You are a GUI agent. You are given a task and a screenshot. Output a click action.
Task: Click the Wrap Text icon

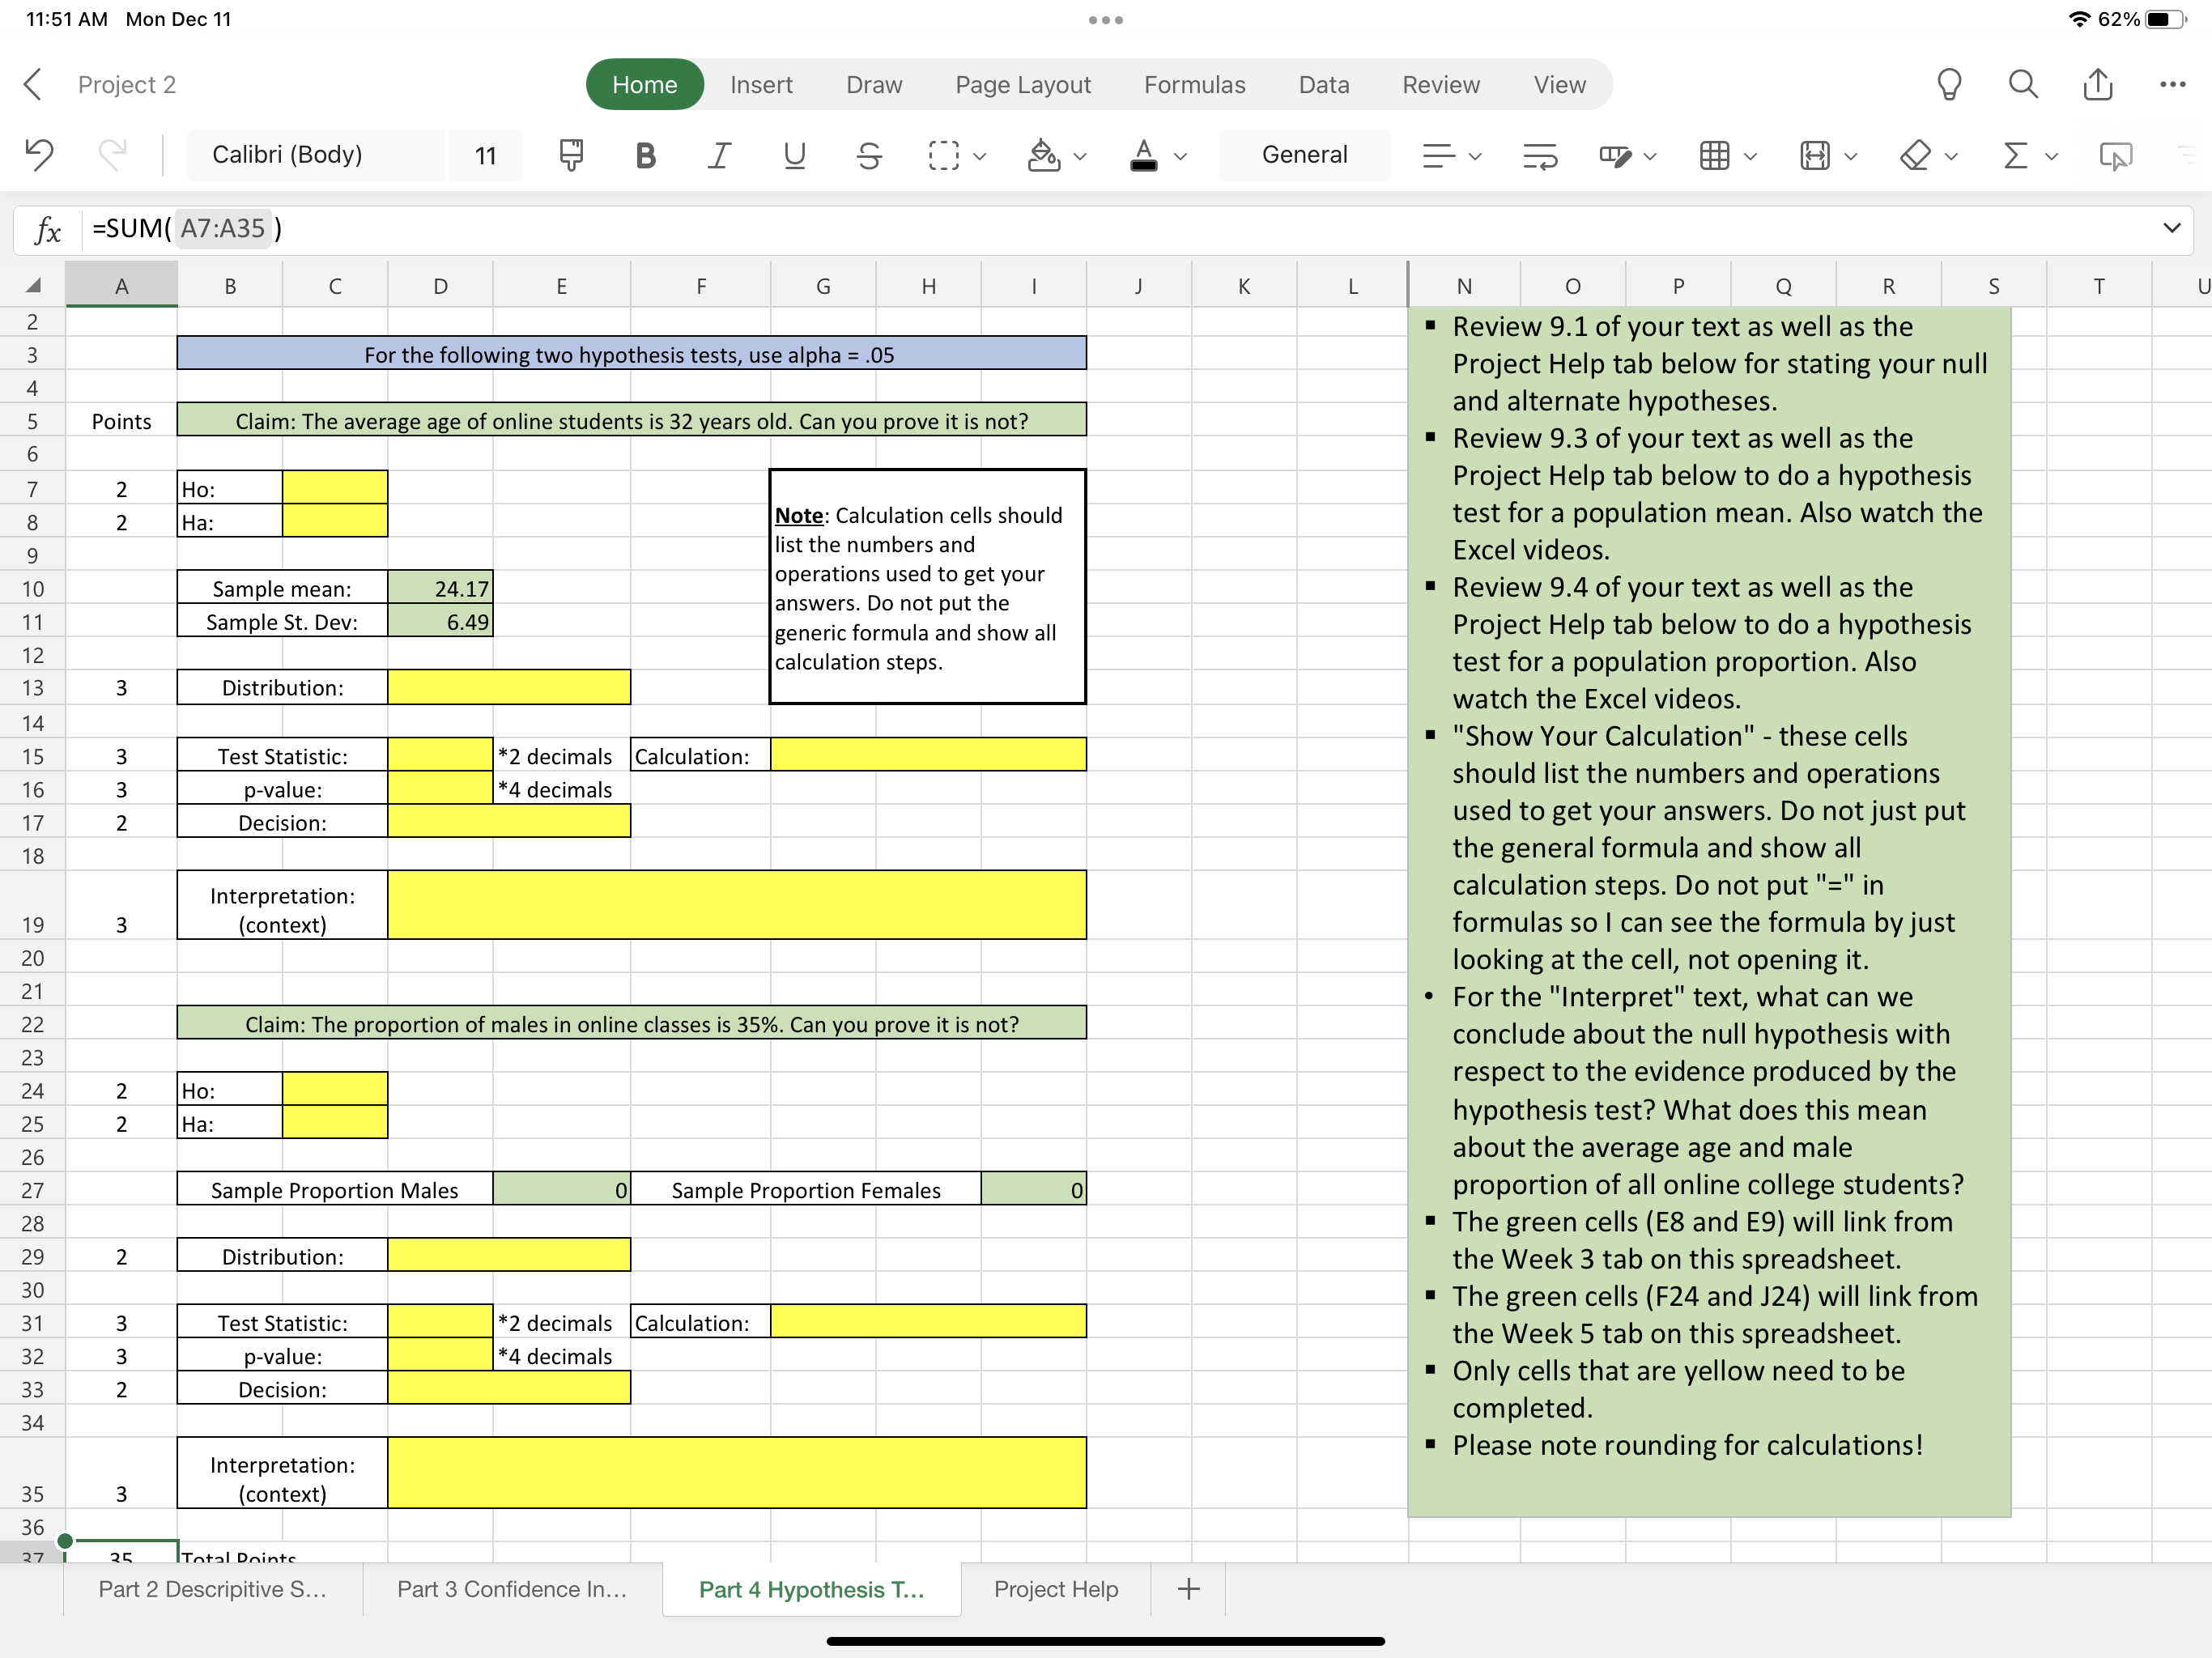pos(1540,155)
